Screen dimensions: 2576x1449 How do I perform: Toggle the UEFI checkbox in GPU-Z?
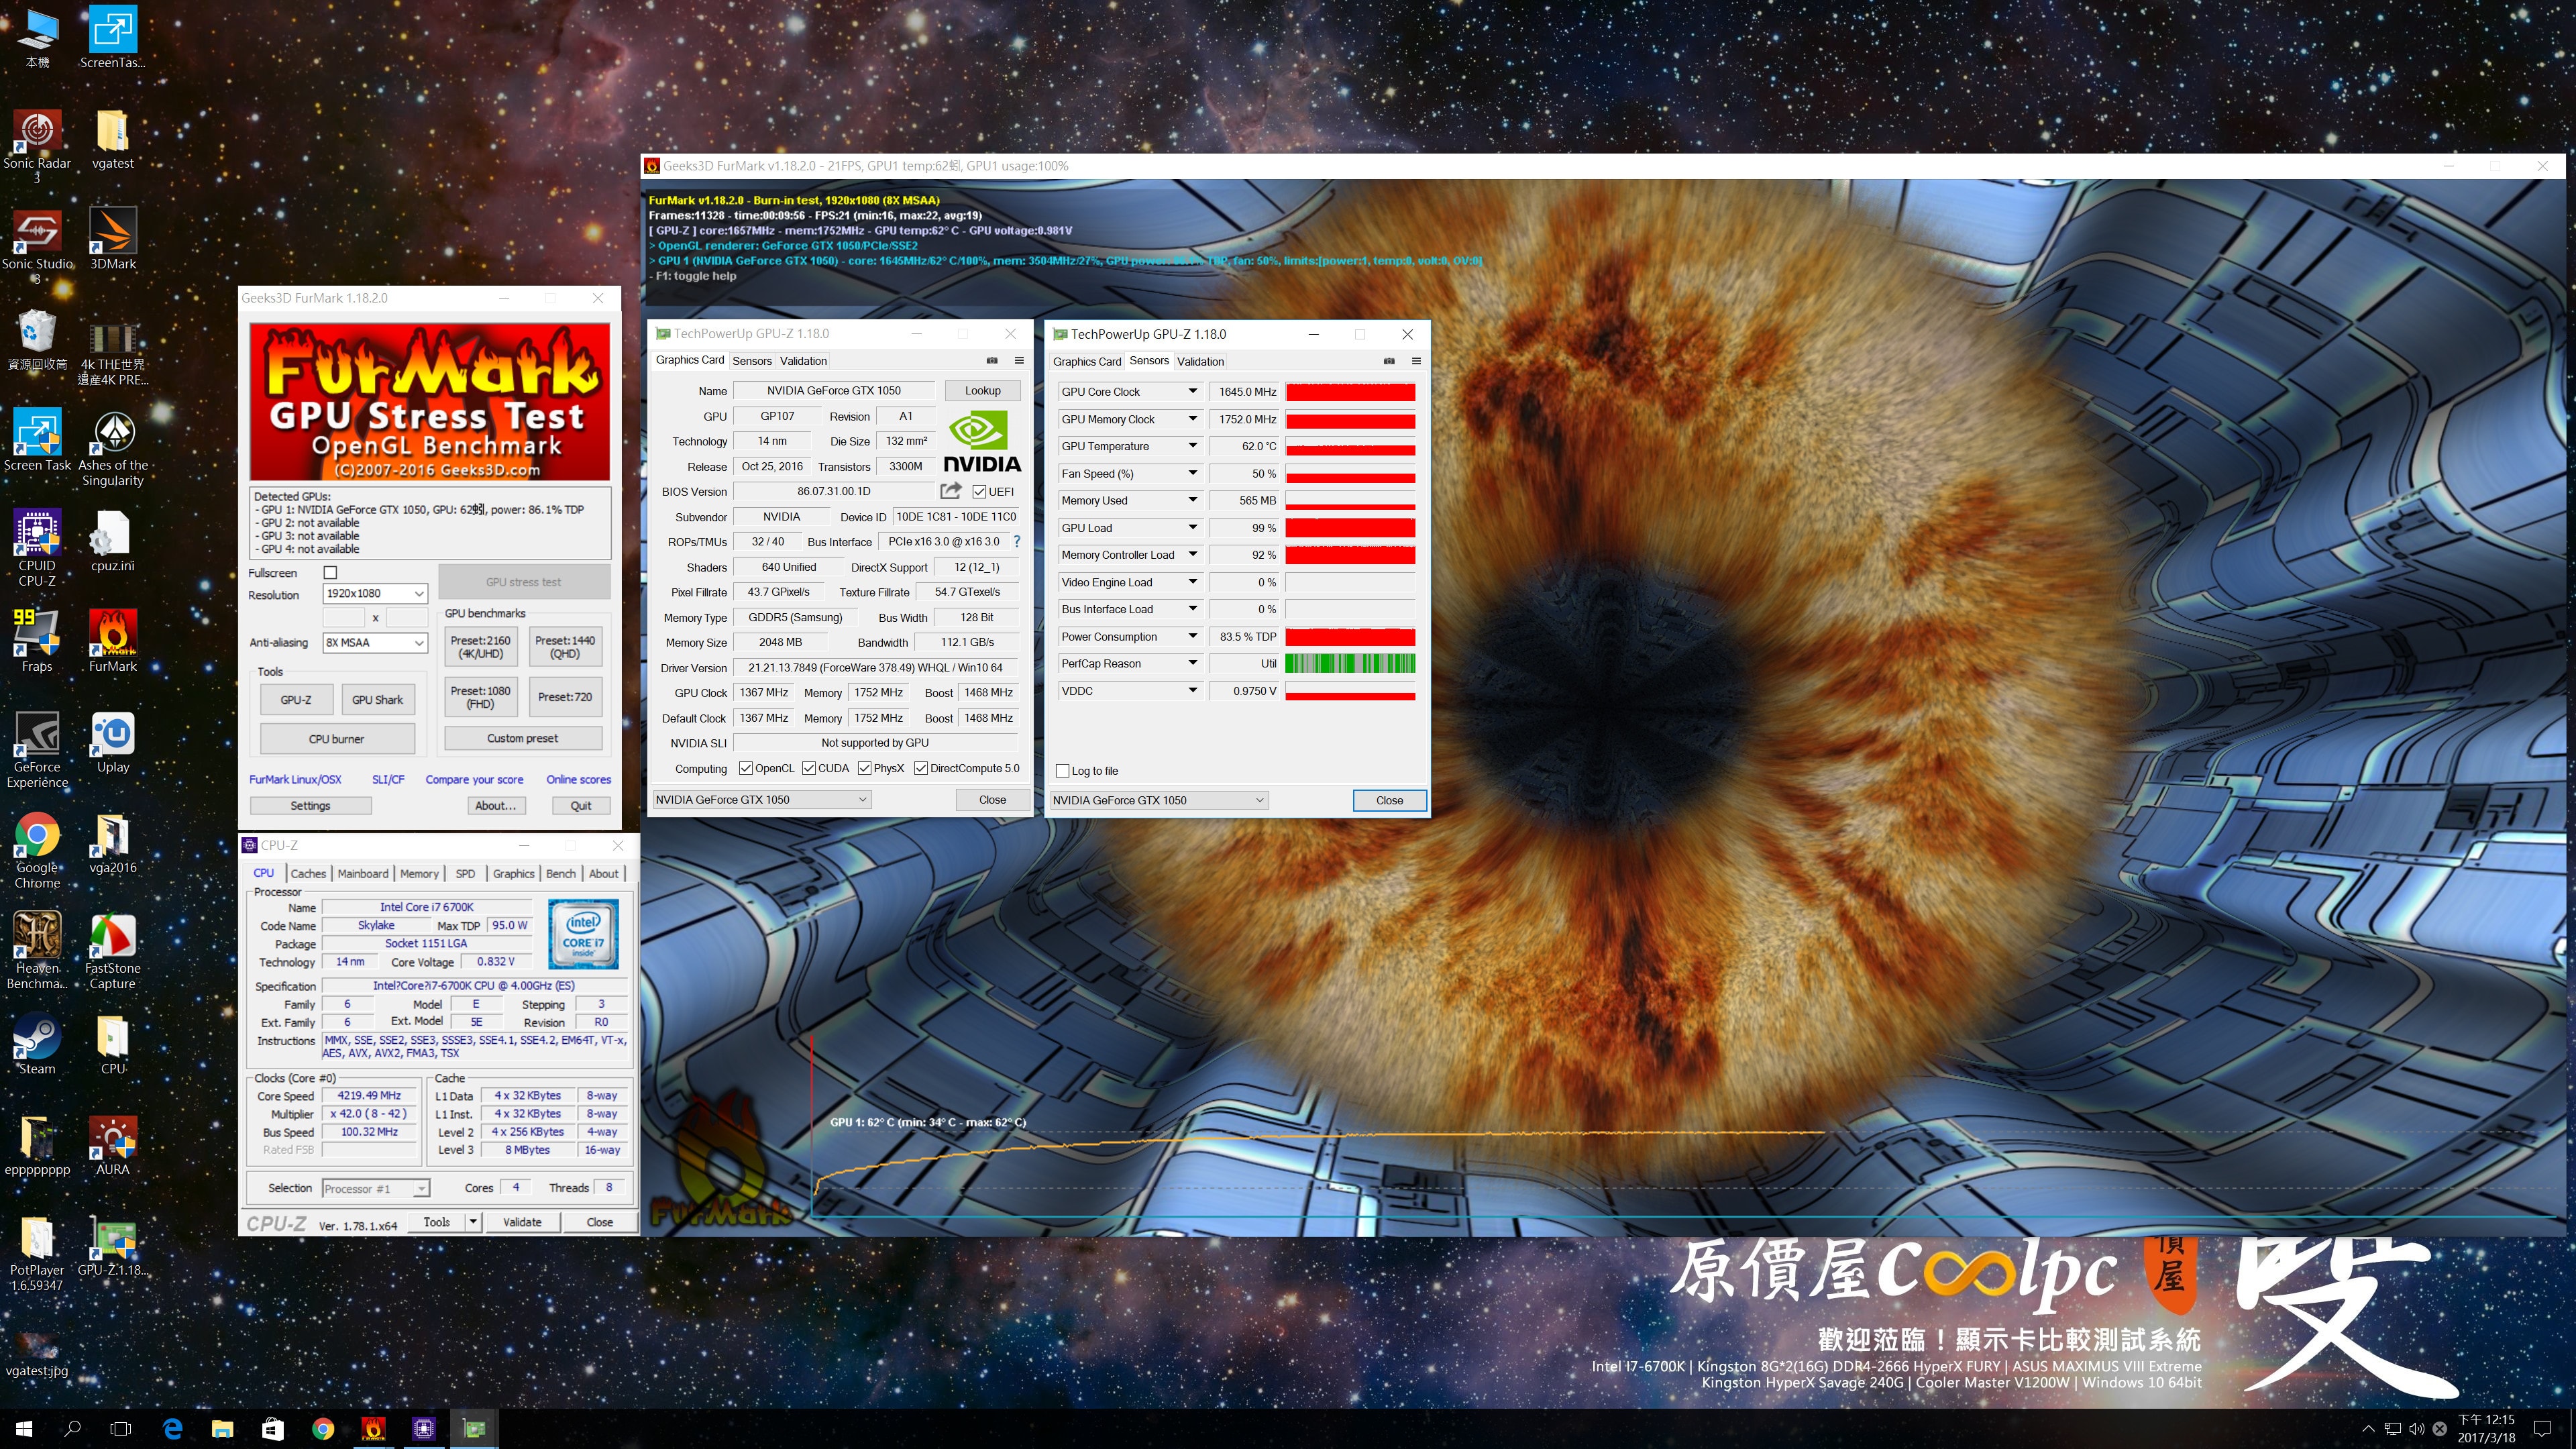979,491
